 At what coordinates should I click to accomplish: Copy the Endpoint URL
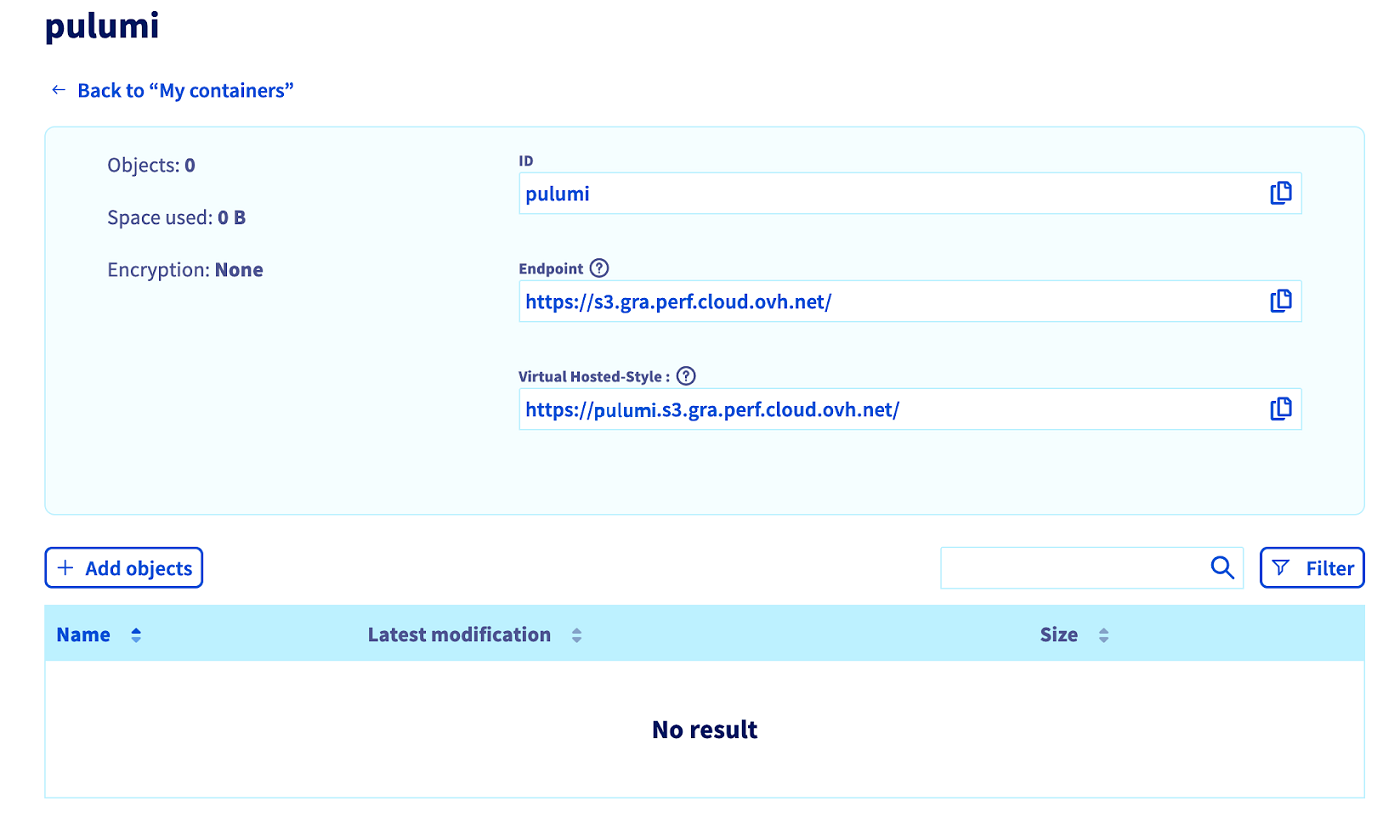click(x=1280, y=301)
